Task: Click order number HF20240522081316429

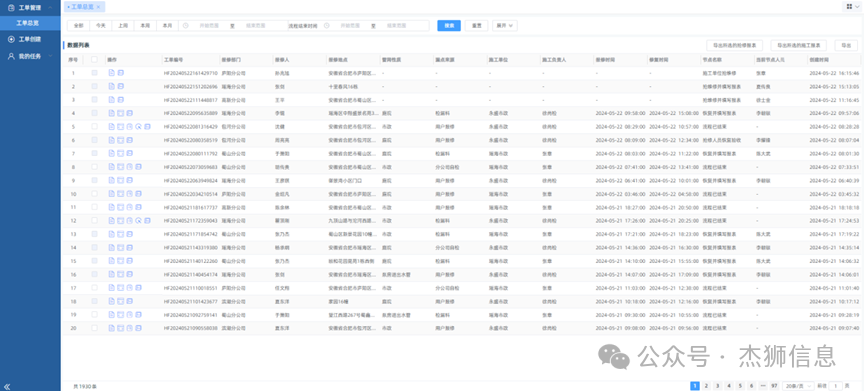Action: pos(191,127)
